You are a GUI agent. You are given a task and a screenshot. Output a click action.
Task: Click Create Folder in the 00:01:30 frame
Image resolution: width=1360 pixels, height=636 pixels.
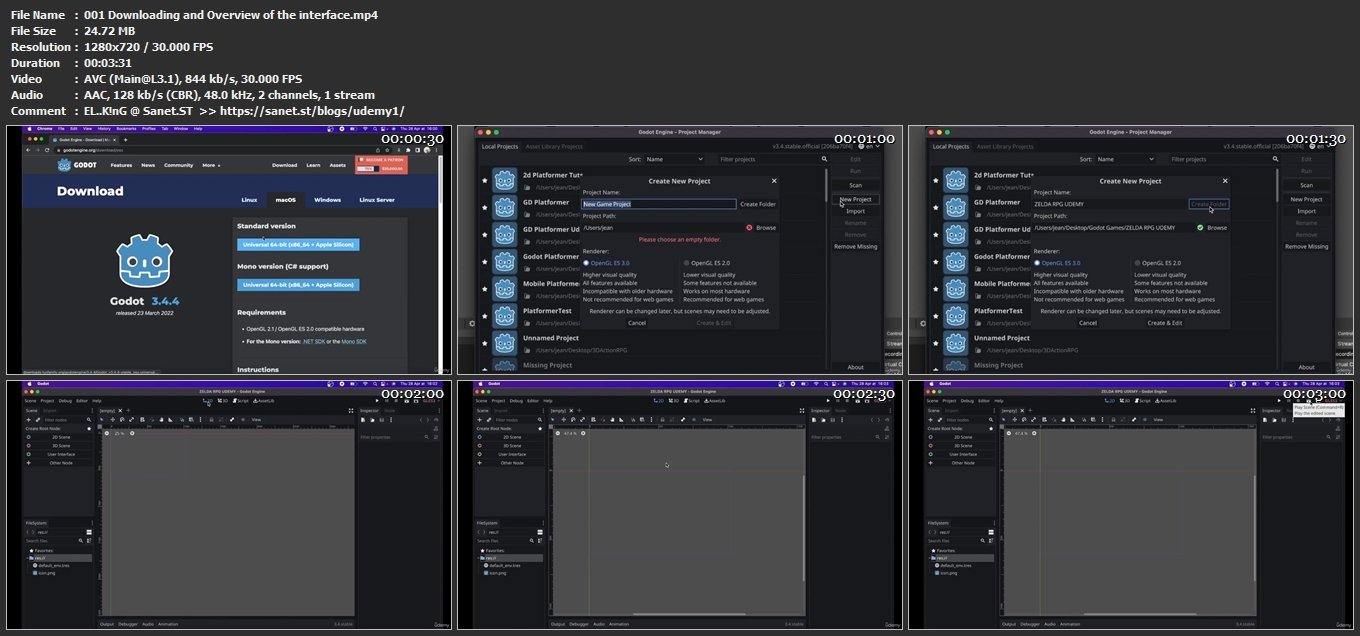(x=1209, y=204)
